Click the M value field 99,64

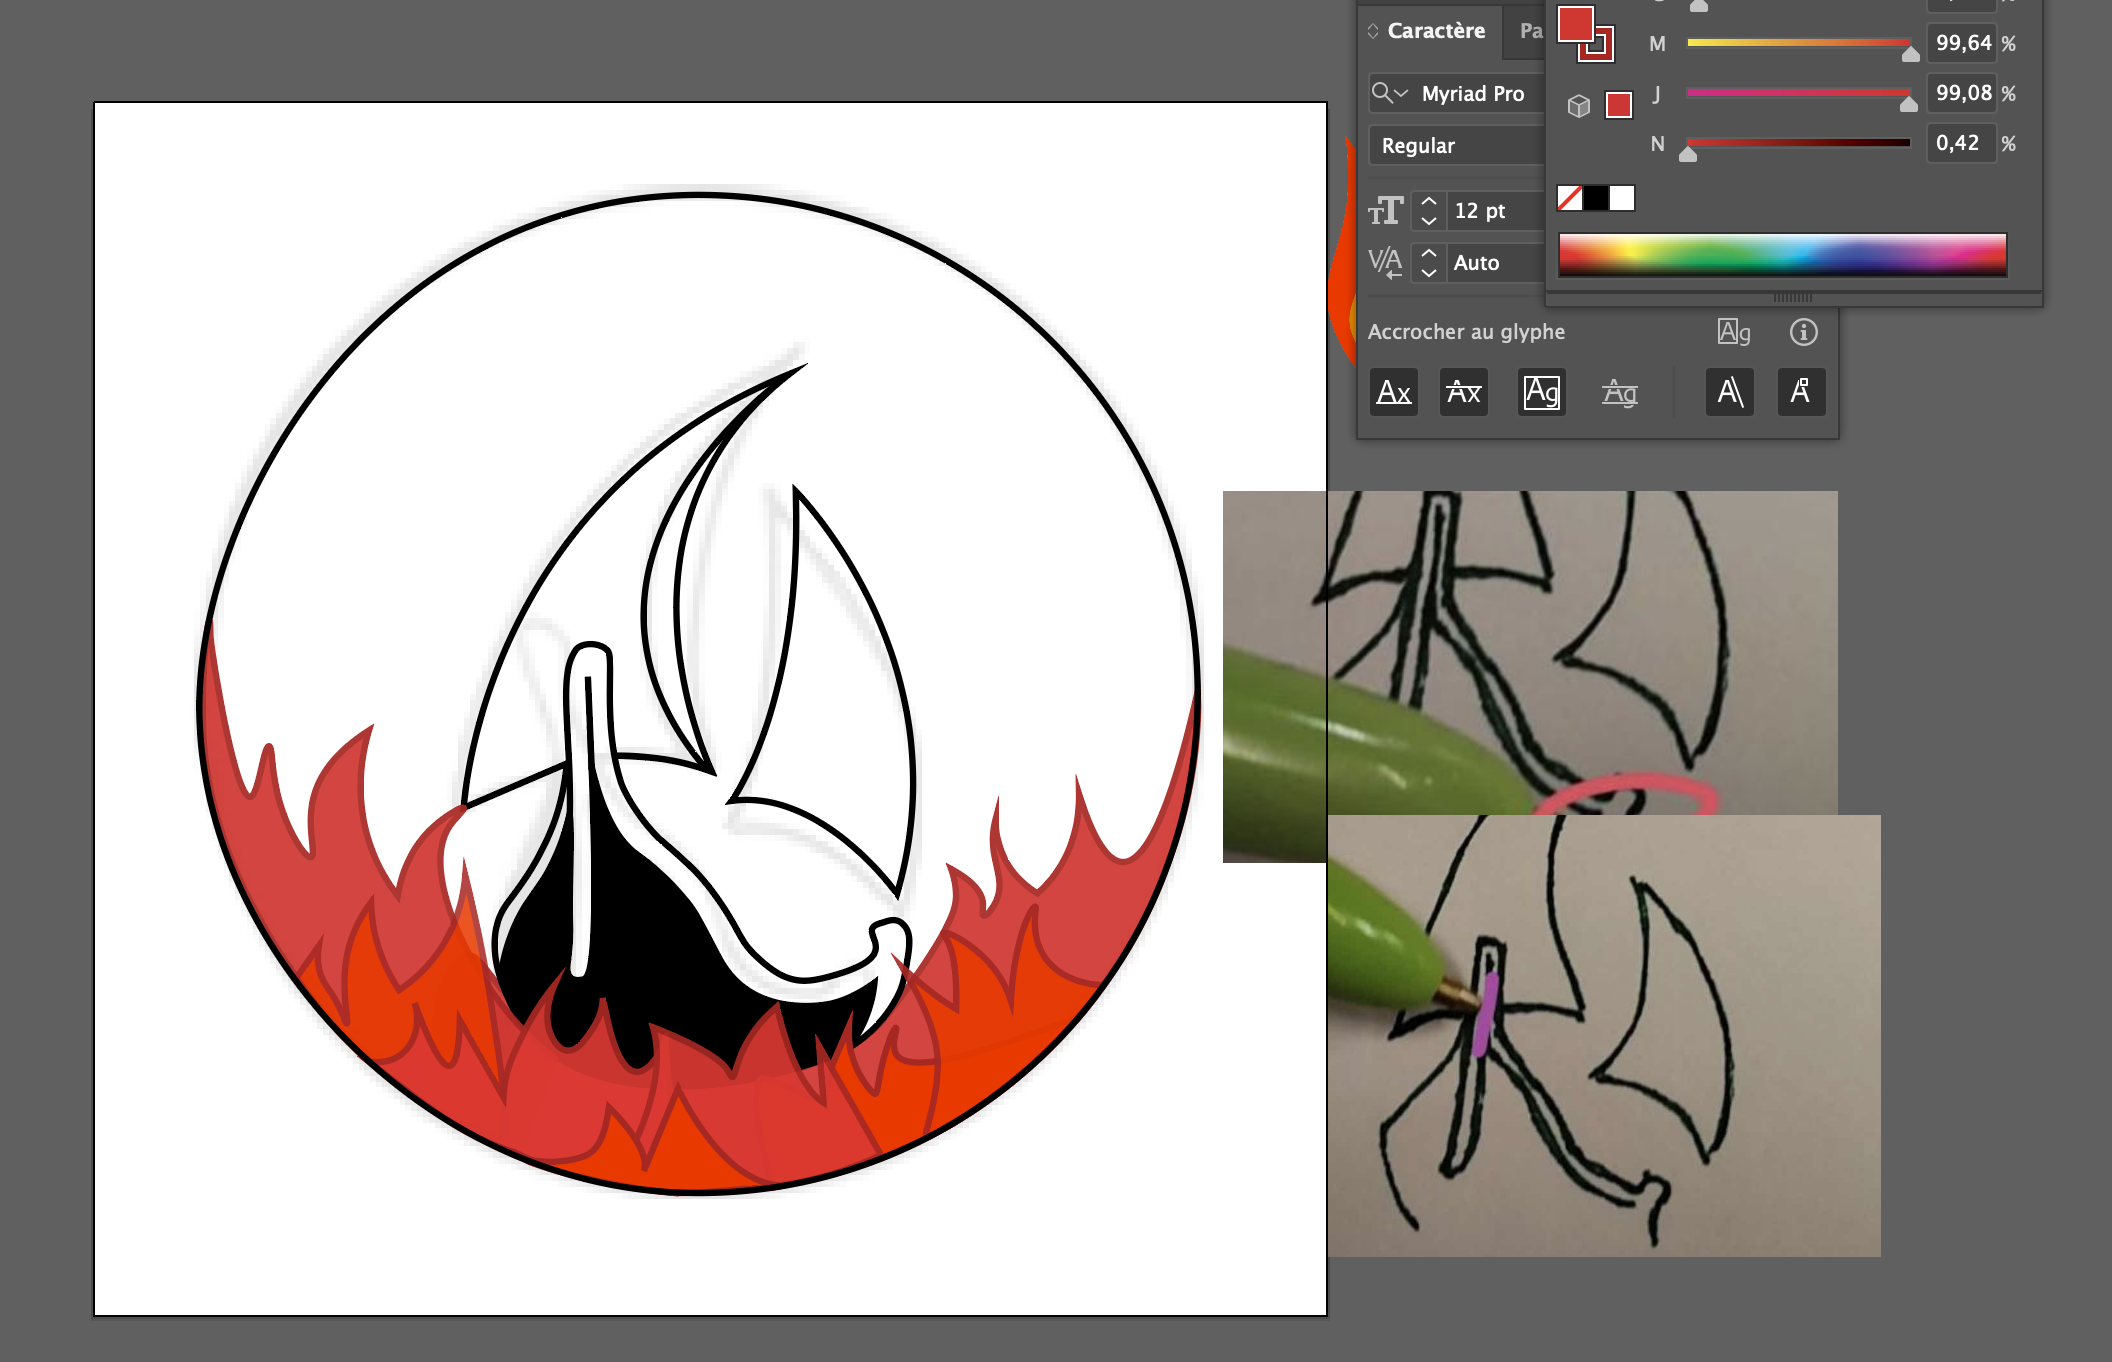coord(1961,43)
